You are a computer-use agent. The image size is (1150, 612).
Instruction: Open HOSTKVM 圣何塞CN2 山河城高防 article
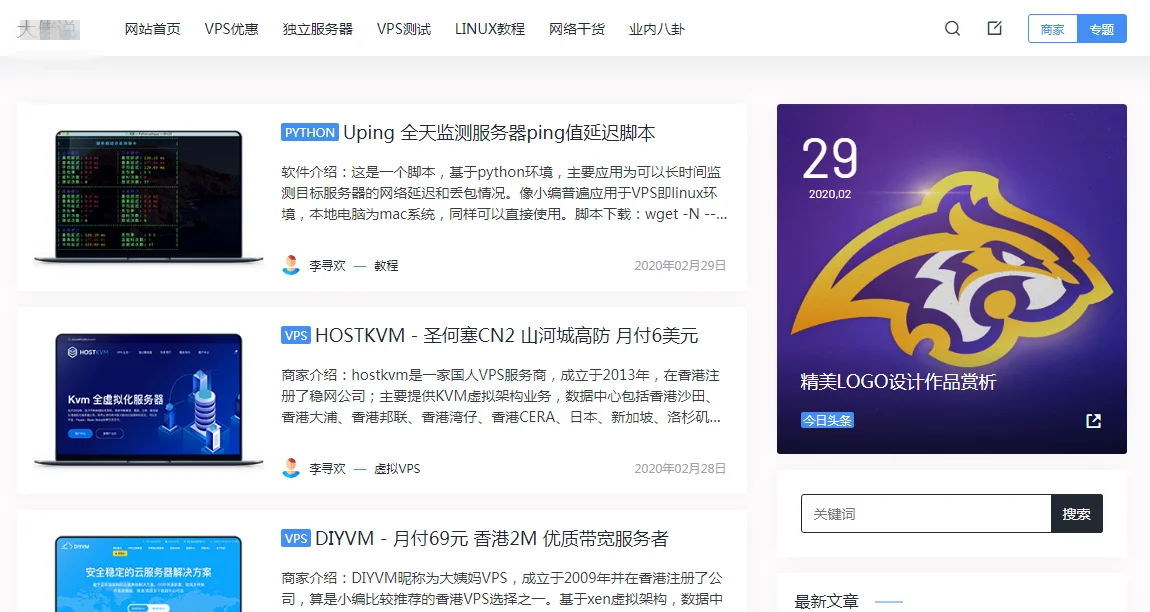(x=507, y=336)
